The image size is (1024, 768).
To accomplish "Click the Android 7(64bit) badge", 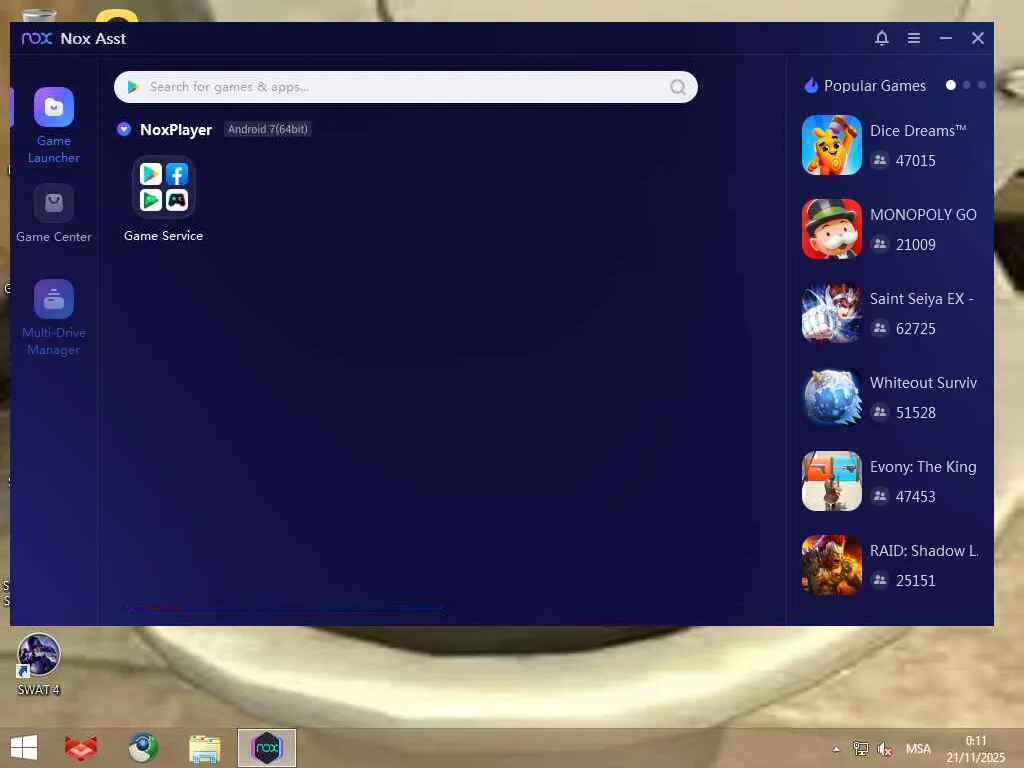I will [x=267, y=129].
